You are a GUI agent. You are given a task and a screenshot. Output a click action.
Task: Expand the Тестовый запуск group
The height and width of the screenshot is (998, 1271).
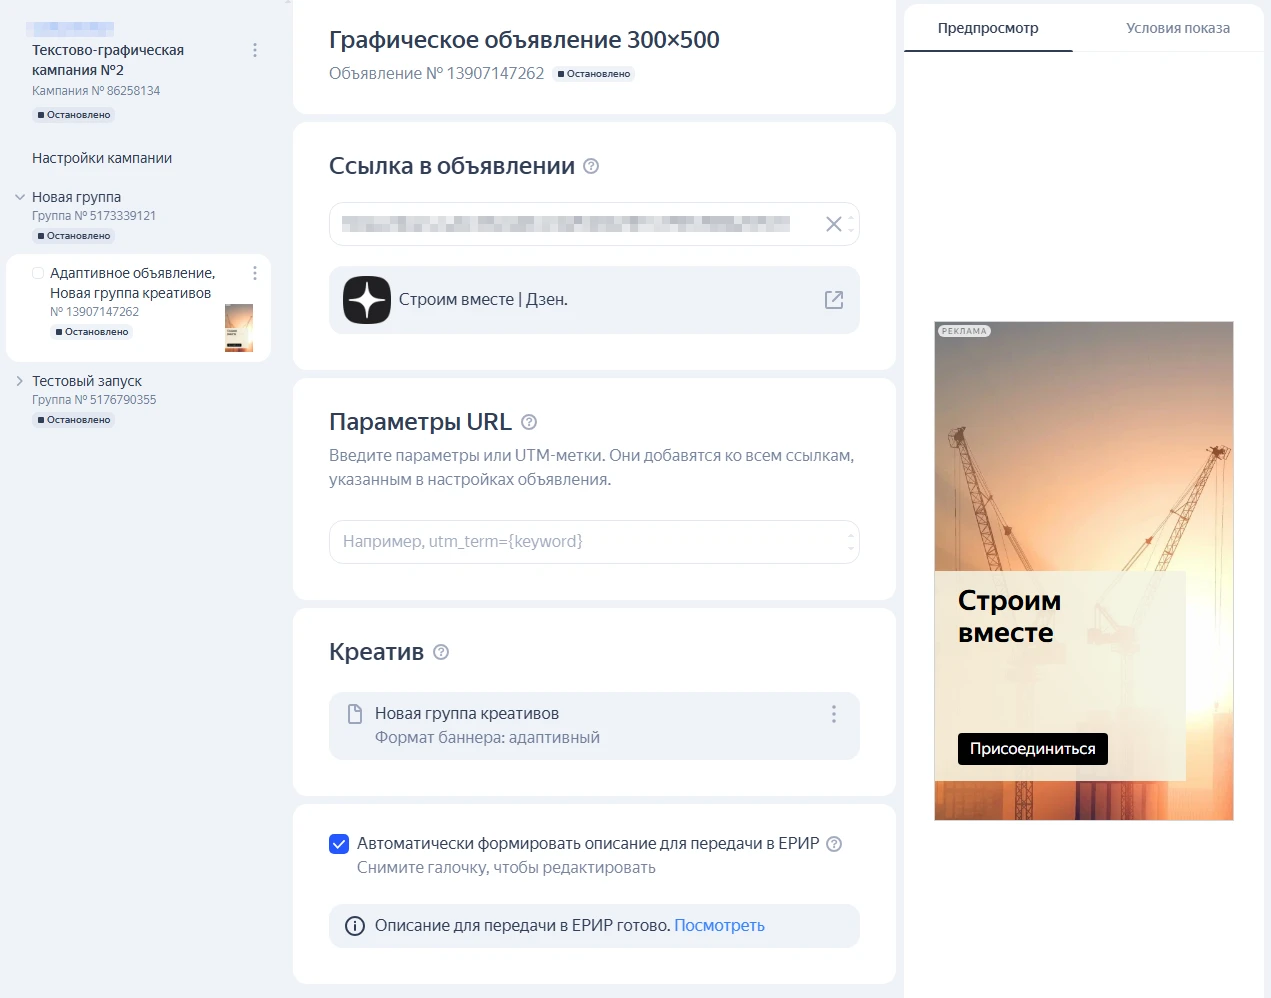20,381
